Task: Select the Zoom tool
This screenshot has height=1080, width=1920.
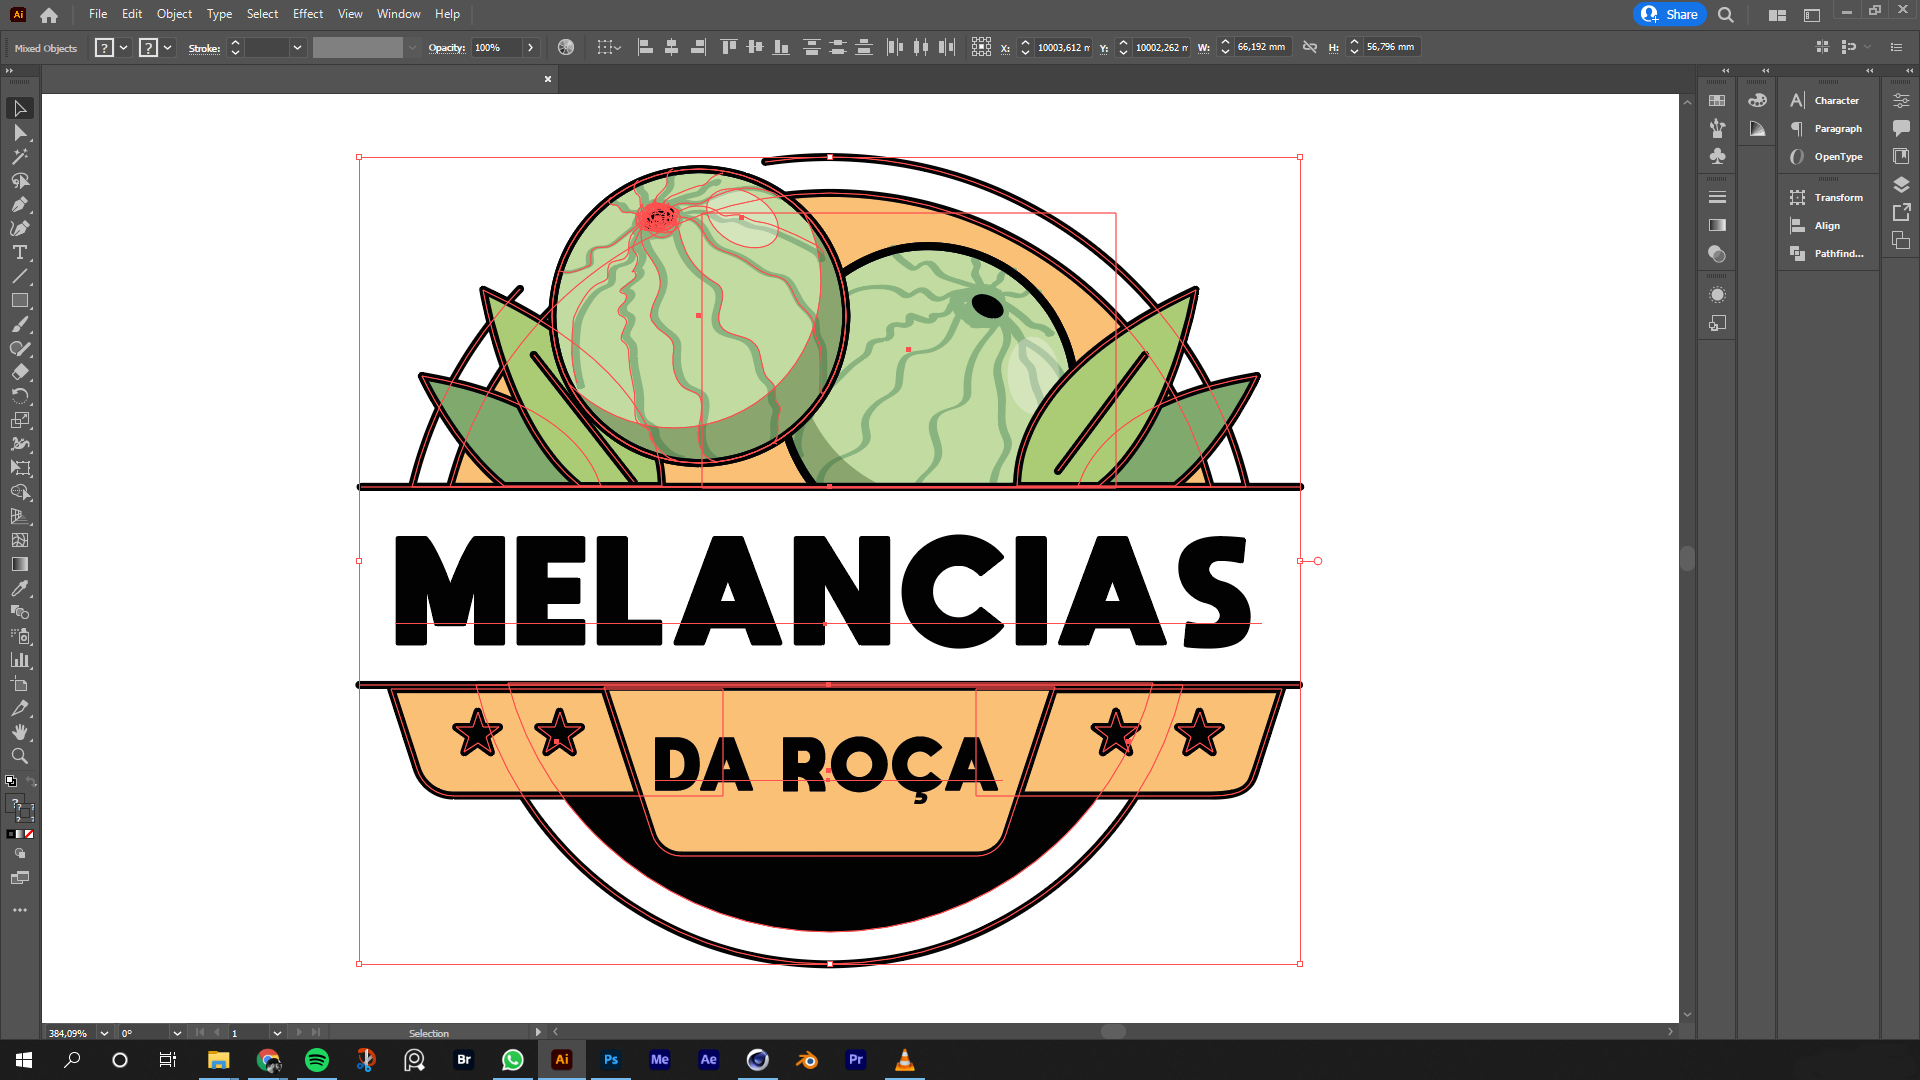Action: pyautogui.click(x=20, y=757)
